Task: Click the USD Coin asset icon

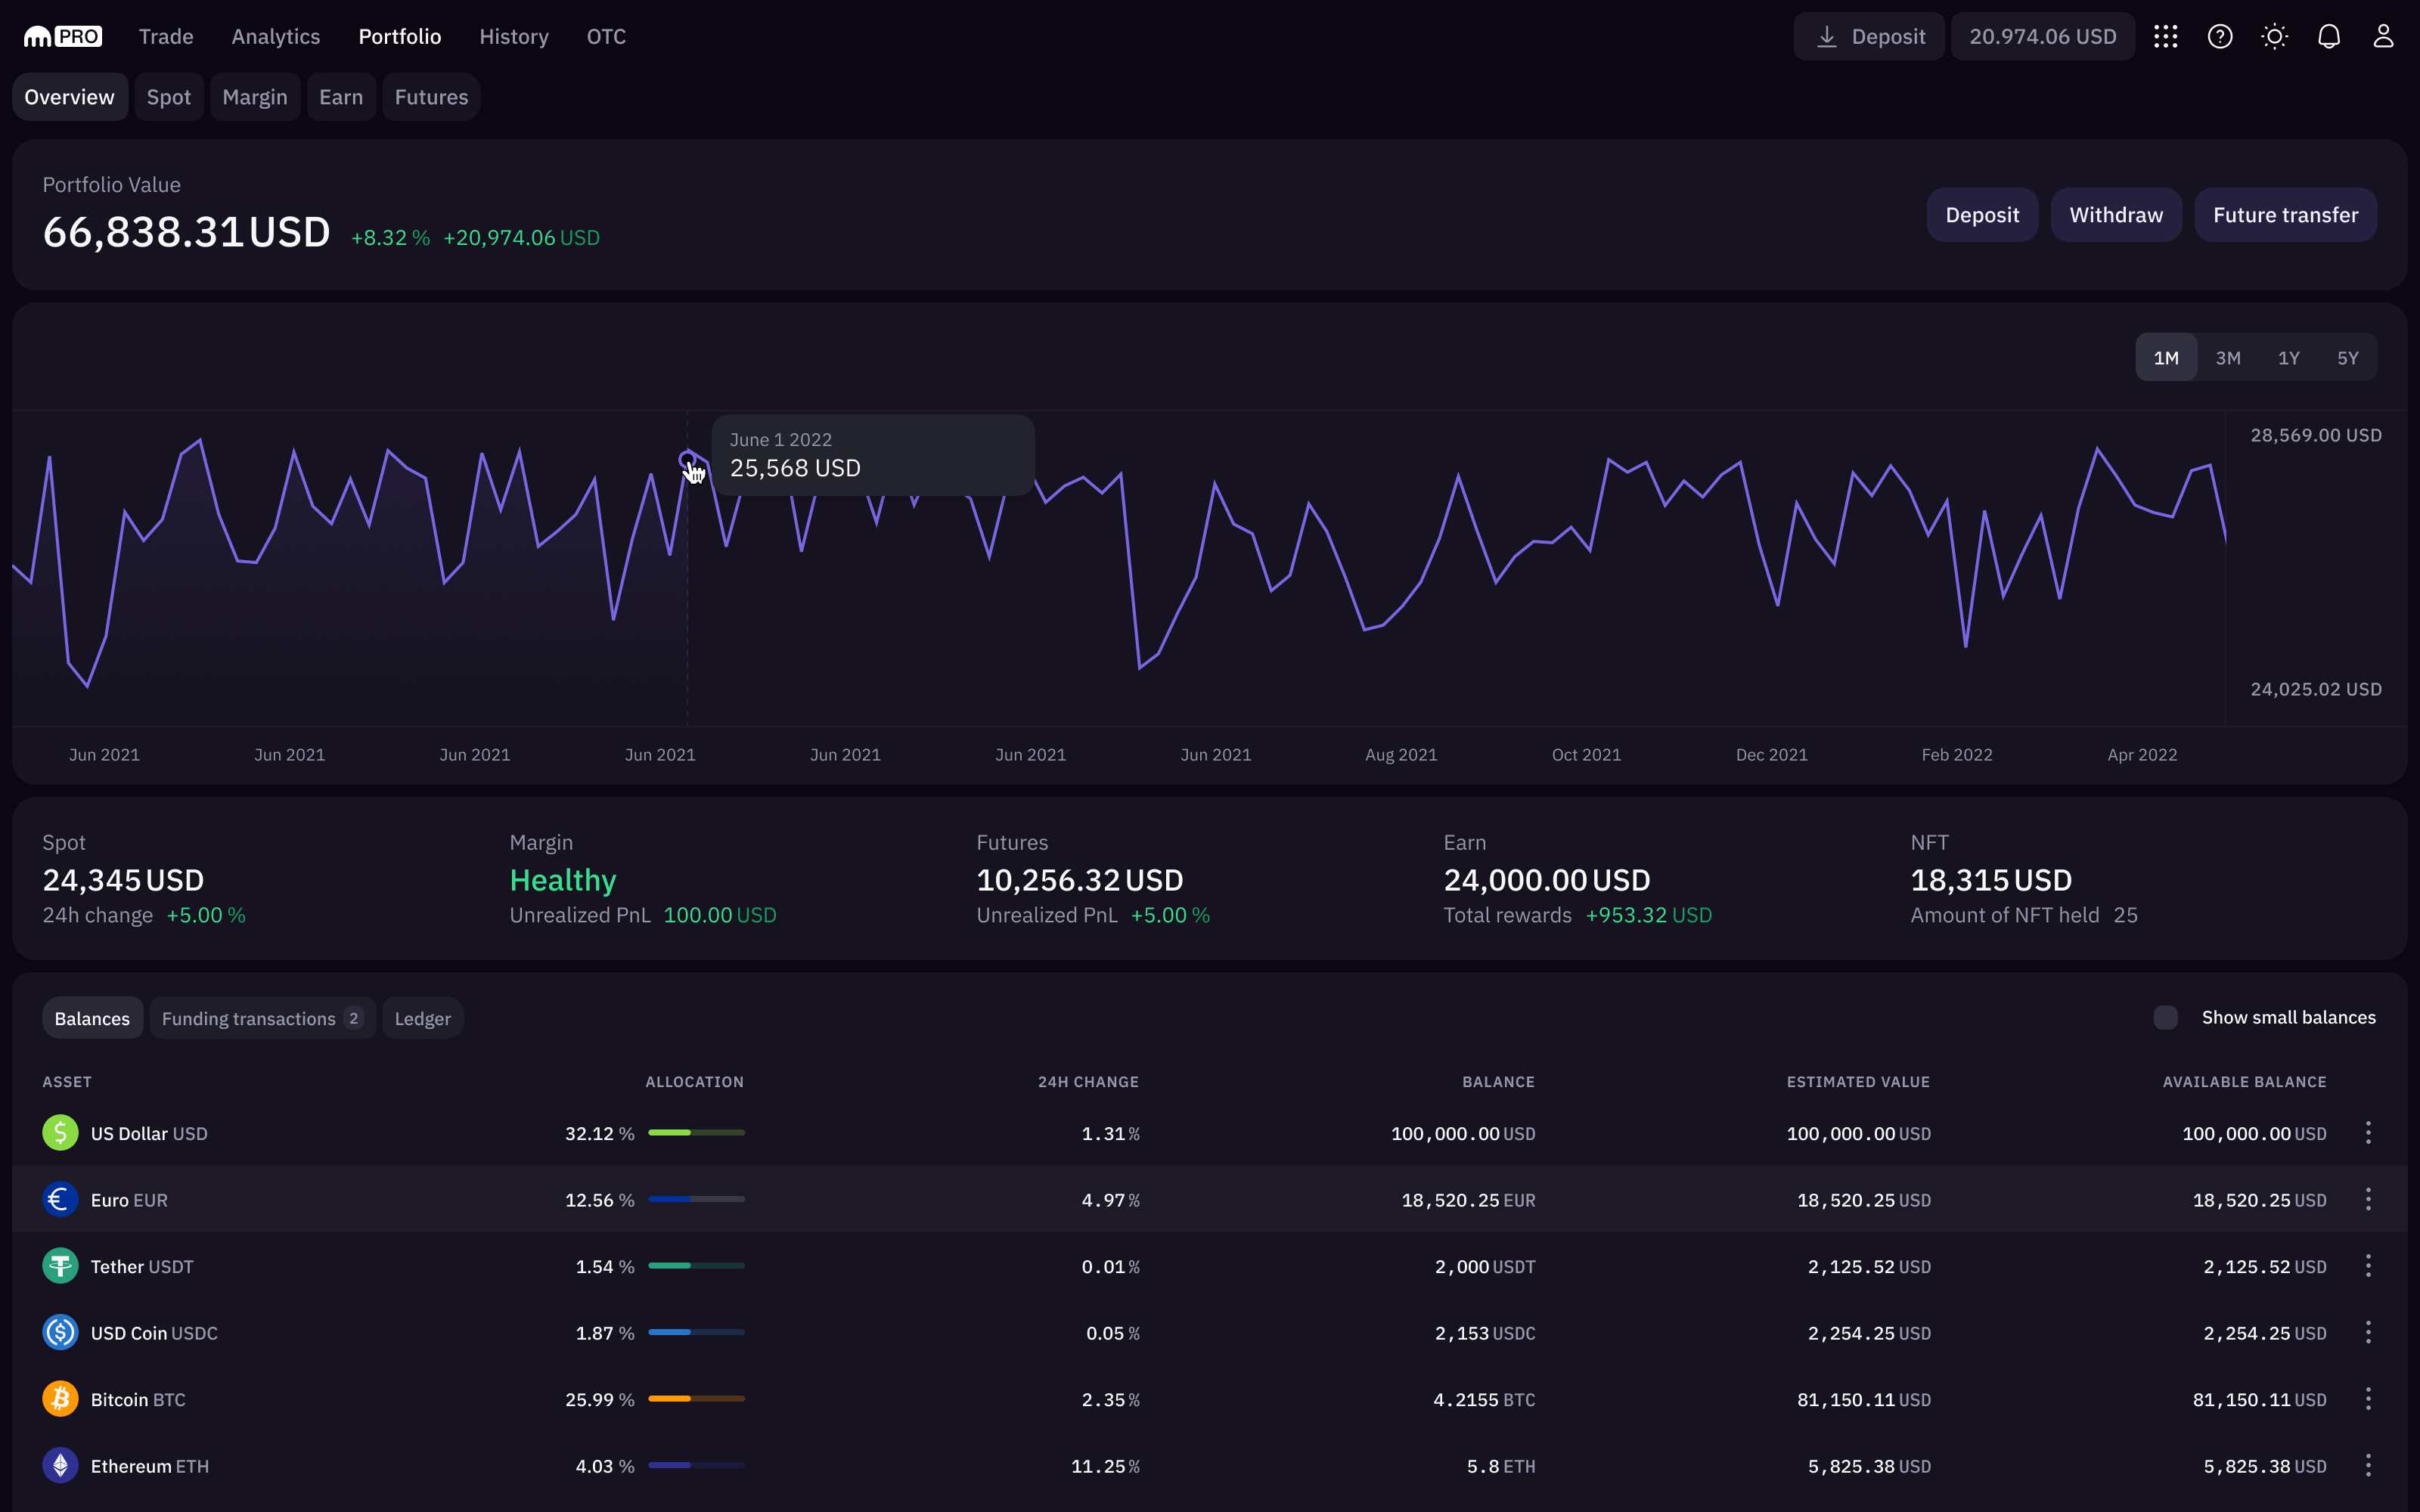Action: [60, 1332]
